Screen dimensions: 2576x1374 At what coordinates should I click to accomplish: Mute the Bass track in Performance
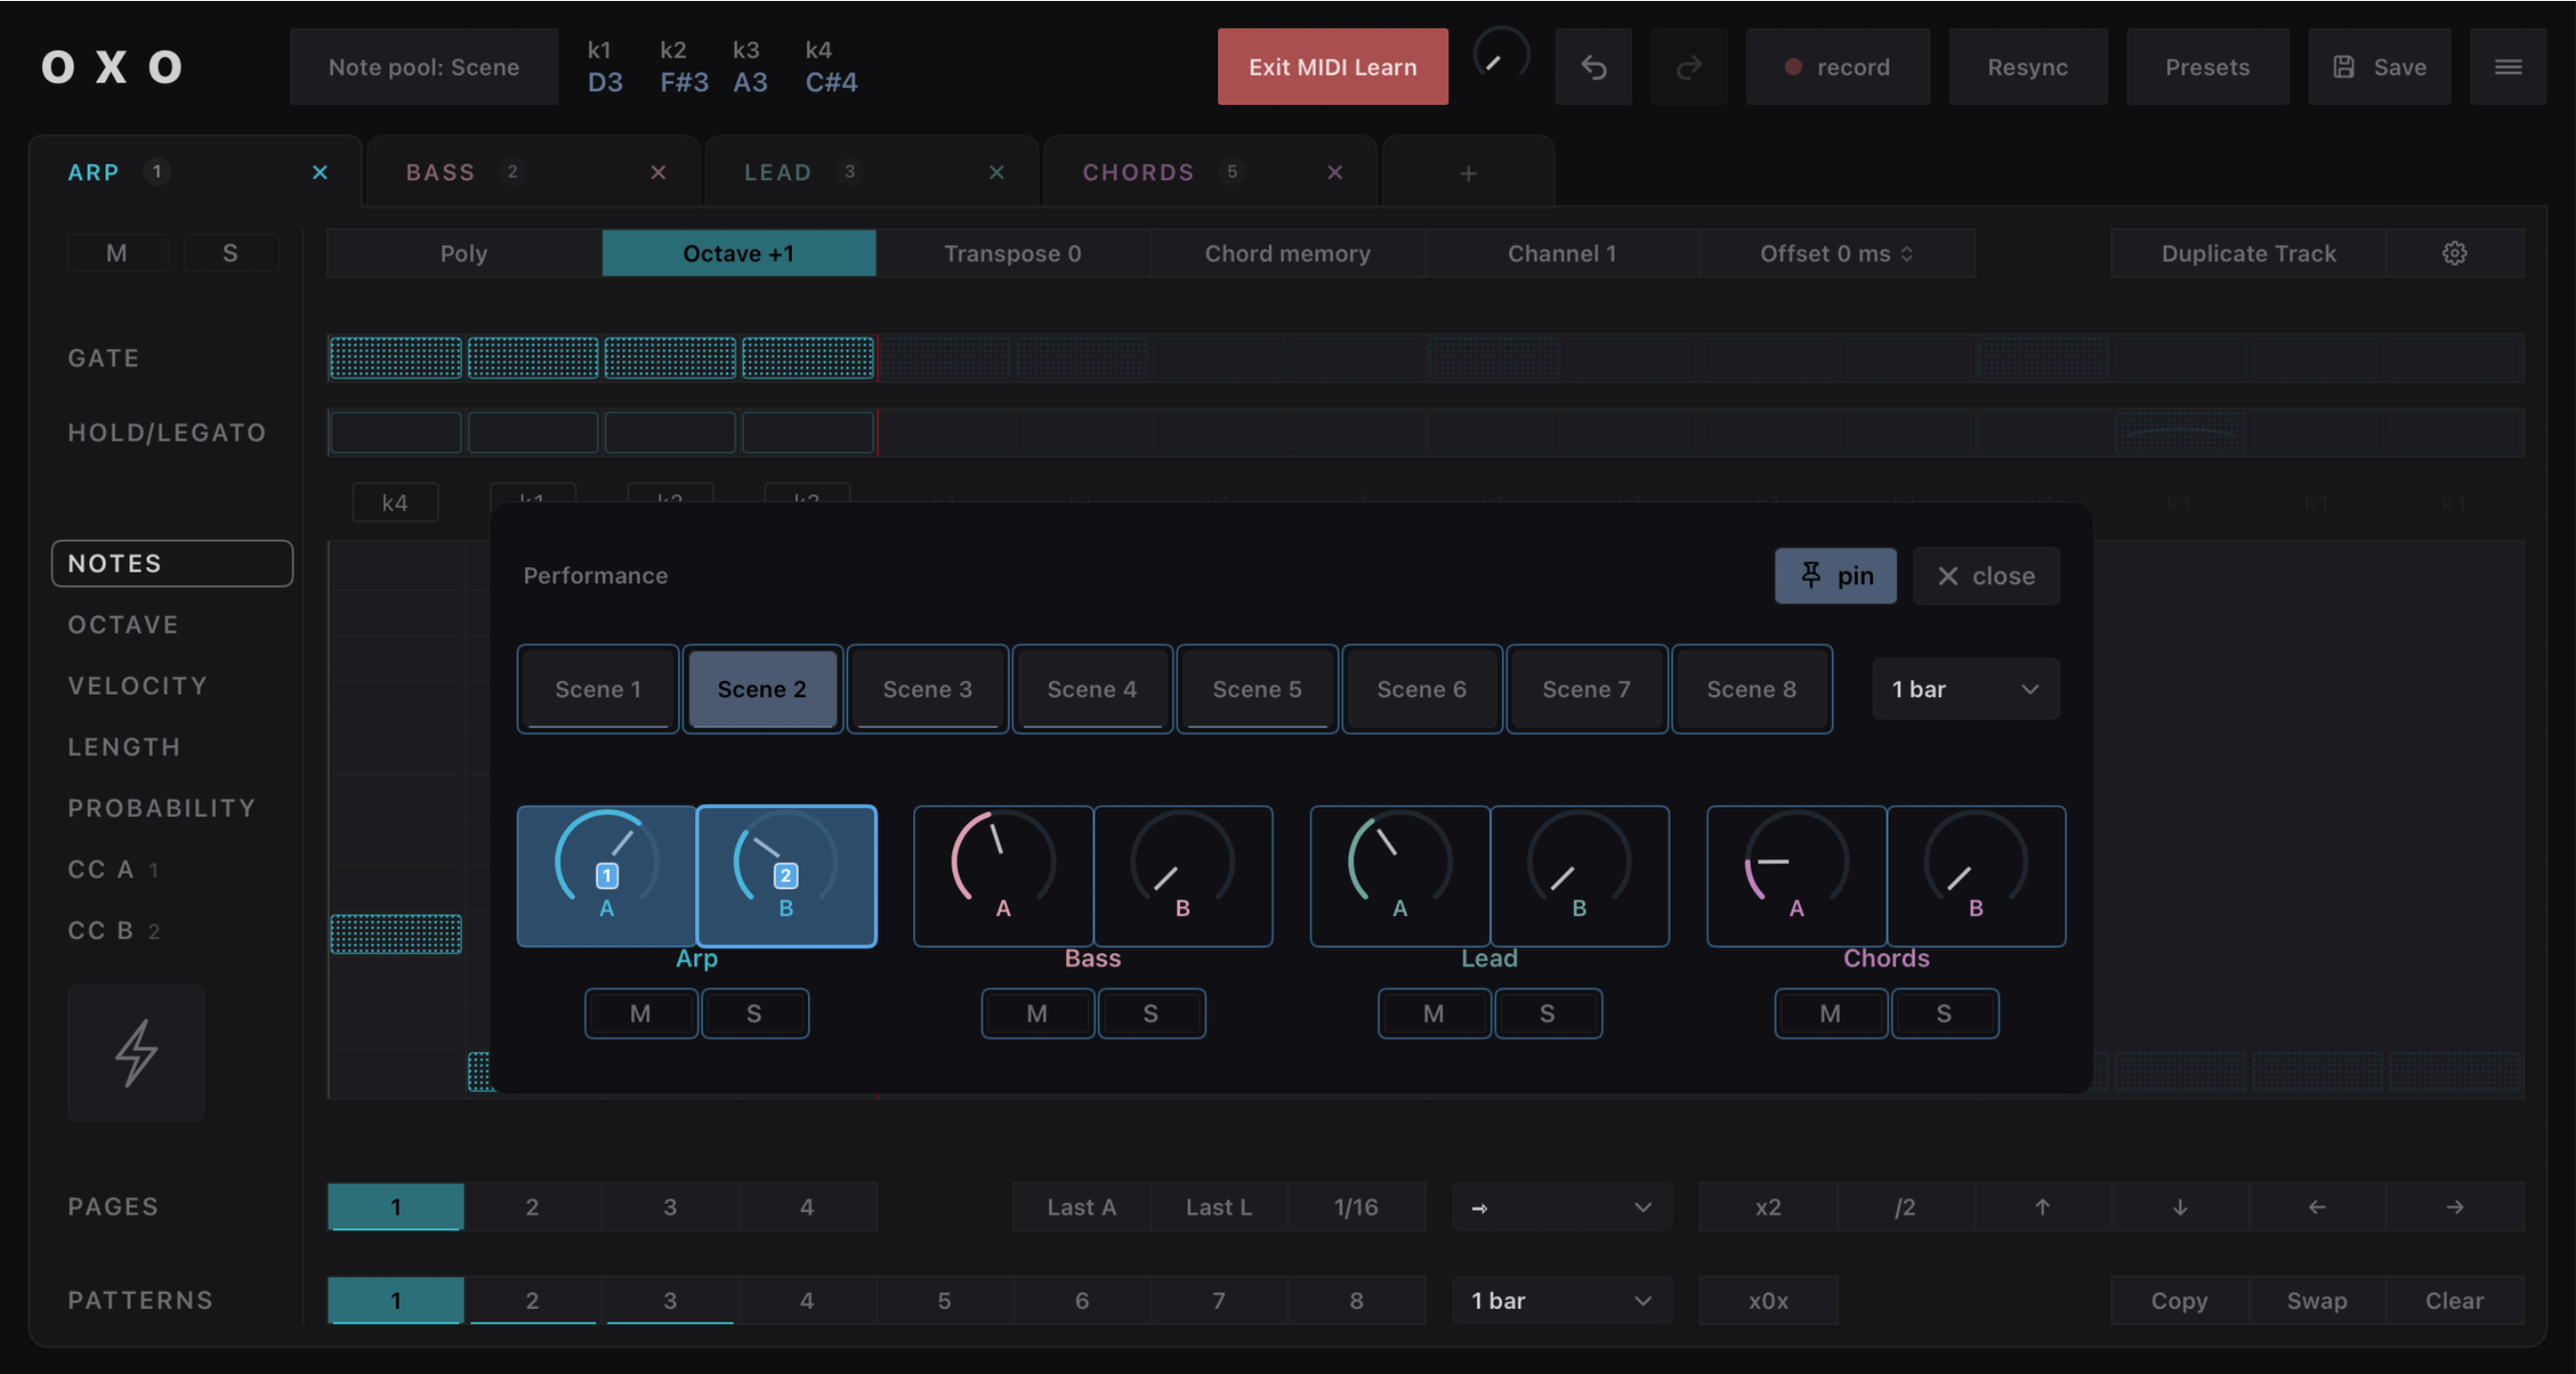1037,1013
